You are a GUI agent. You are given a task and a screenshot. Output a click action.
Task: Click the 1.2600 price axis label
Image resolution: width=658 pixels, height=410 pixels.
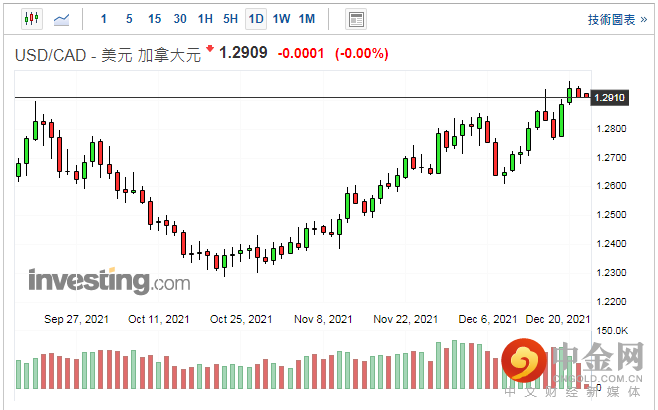point(611,185)
